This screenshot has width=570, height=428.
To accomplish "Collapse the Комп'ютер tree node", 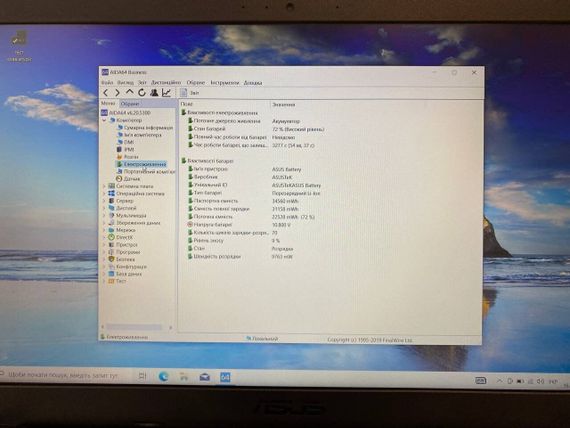I will click(x=104, y=120).
